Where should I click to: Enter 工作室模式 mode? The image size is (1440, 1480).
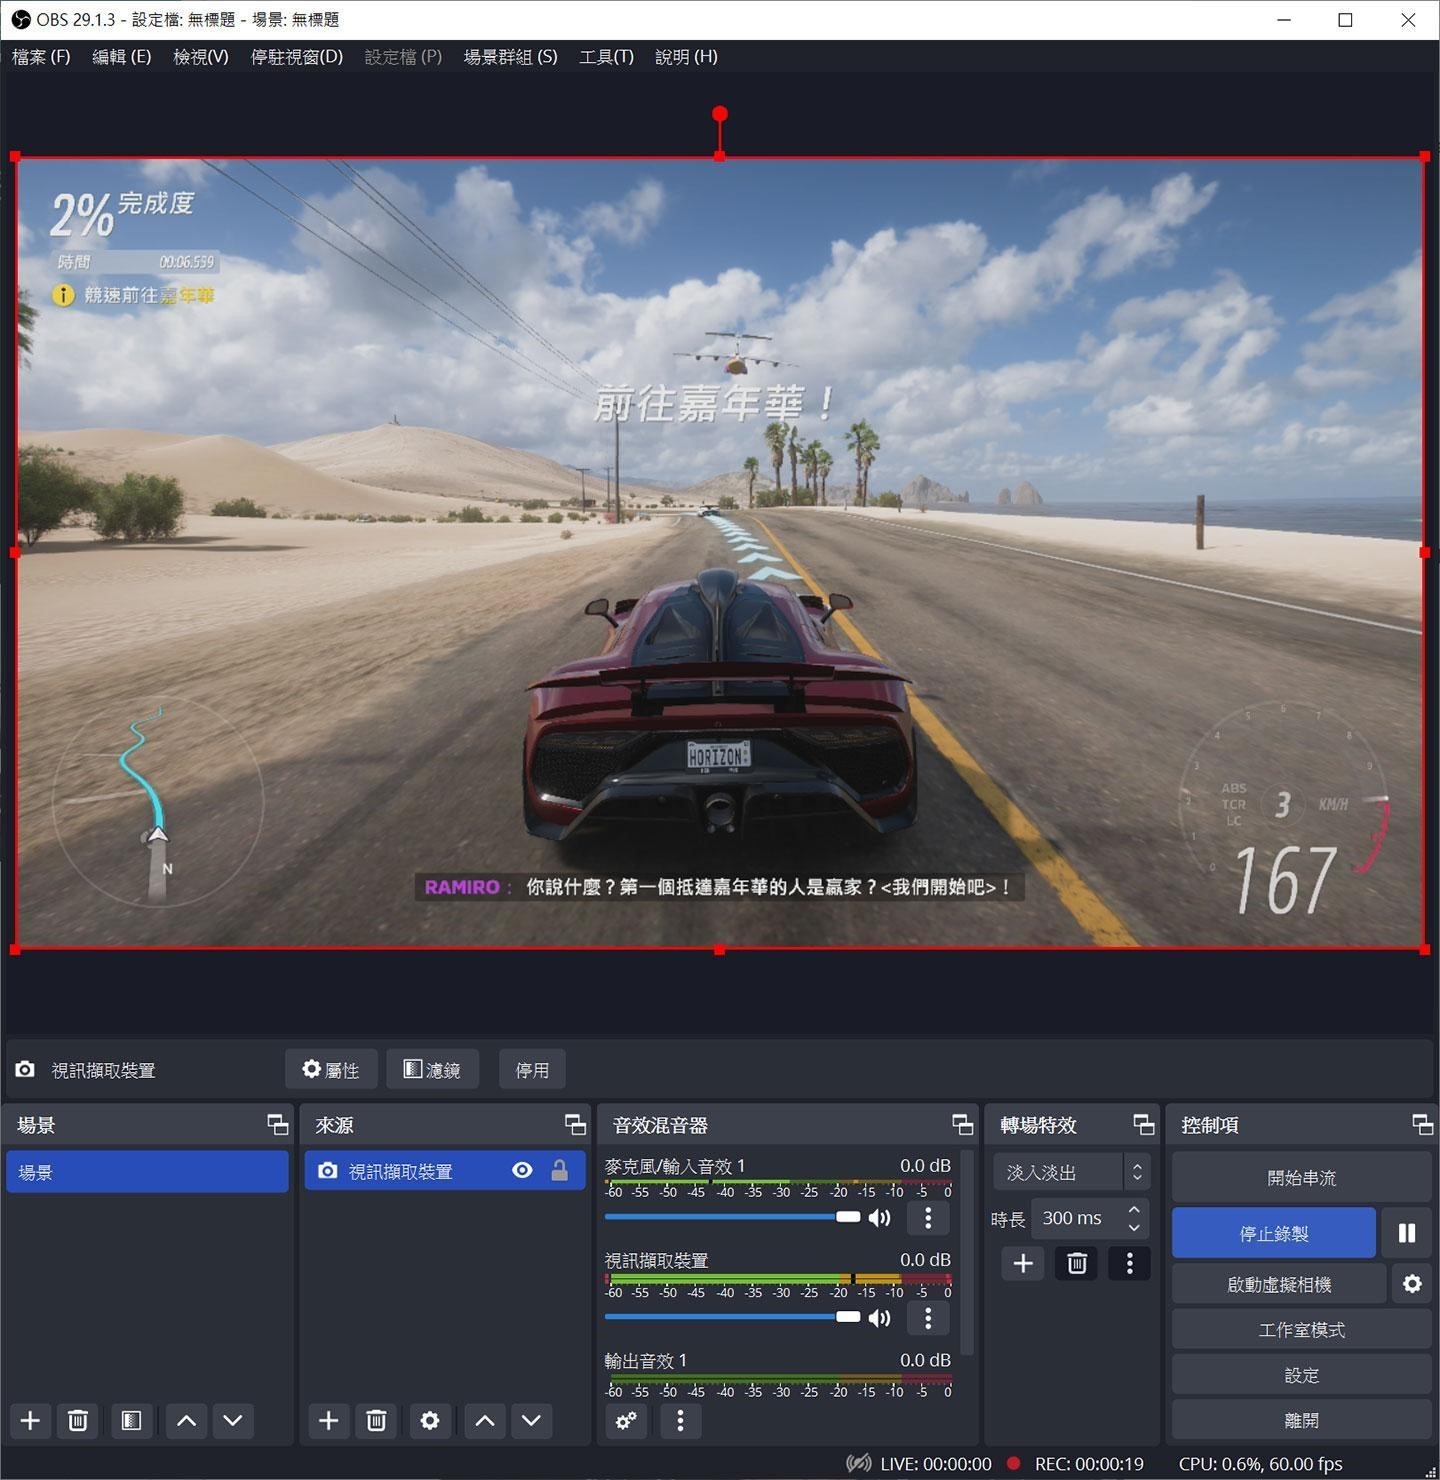point(1301,1329)
